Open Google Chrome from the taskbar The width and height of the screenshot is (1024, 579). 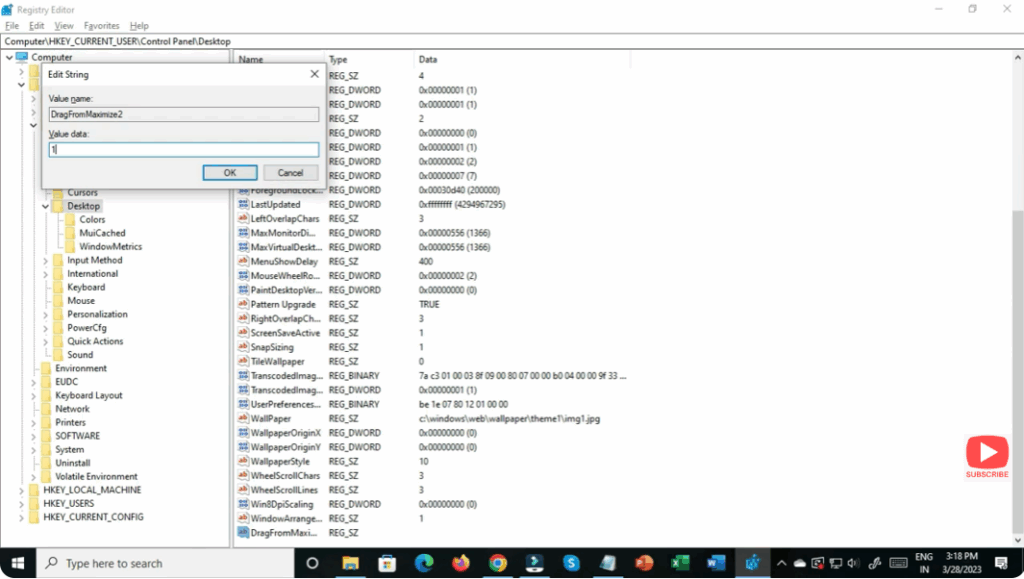coord(497,563)
